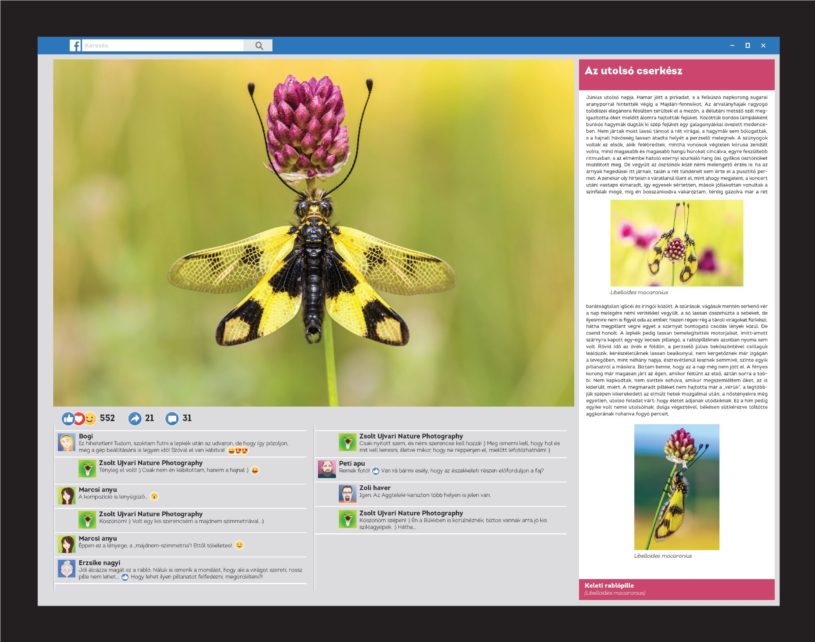Viewport: 815px width, 642px height.
Task: Click Peti apu's profile avatar
Action: [x=326, y=469]
